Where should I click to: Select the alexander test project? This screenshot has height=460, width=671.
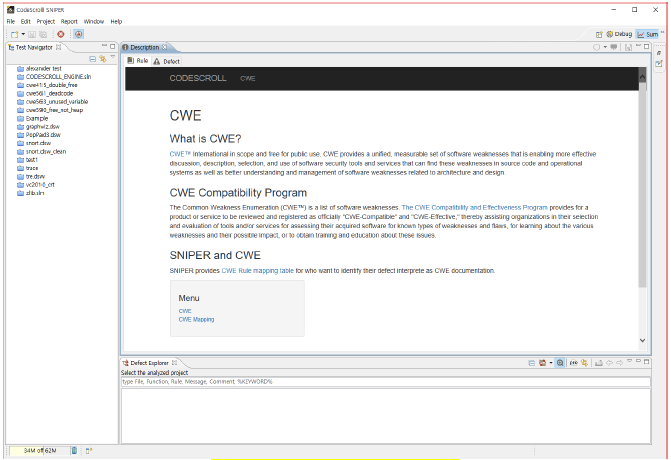pyautogui.click(x=39, y=68)
